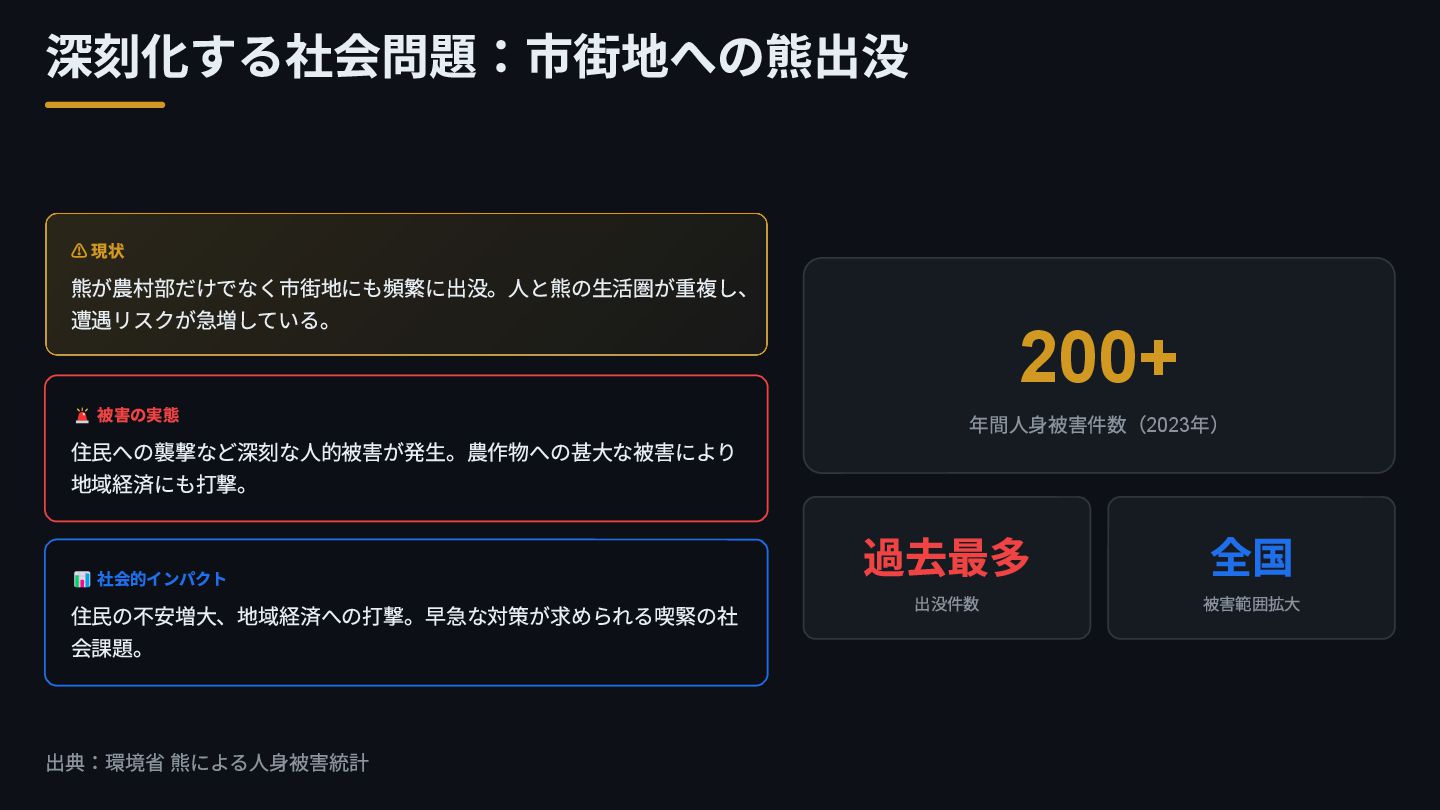Select the red-bordered damage description paragraph

[x=404, y=468]
